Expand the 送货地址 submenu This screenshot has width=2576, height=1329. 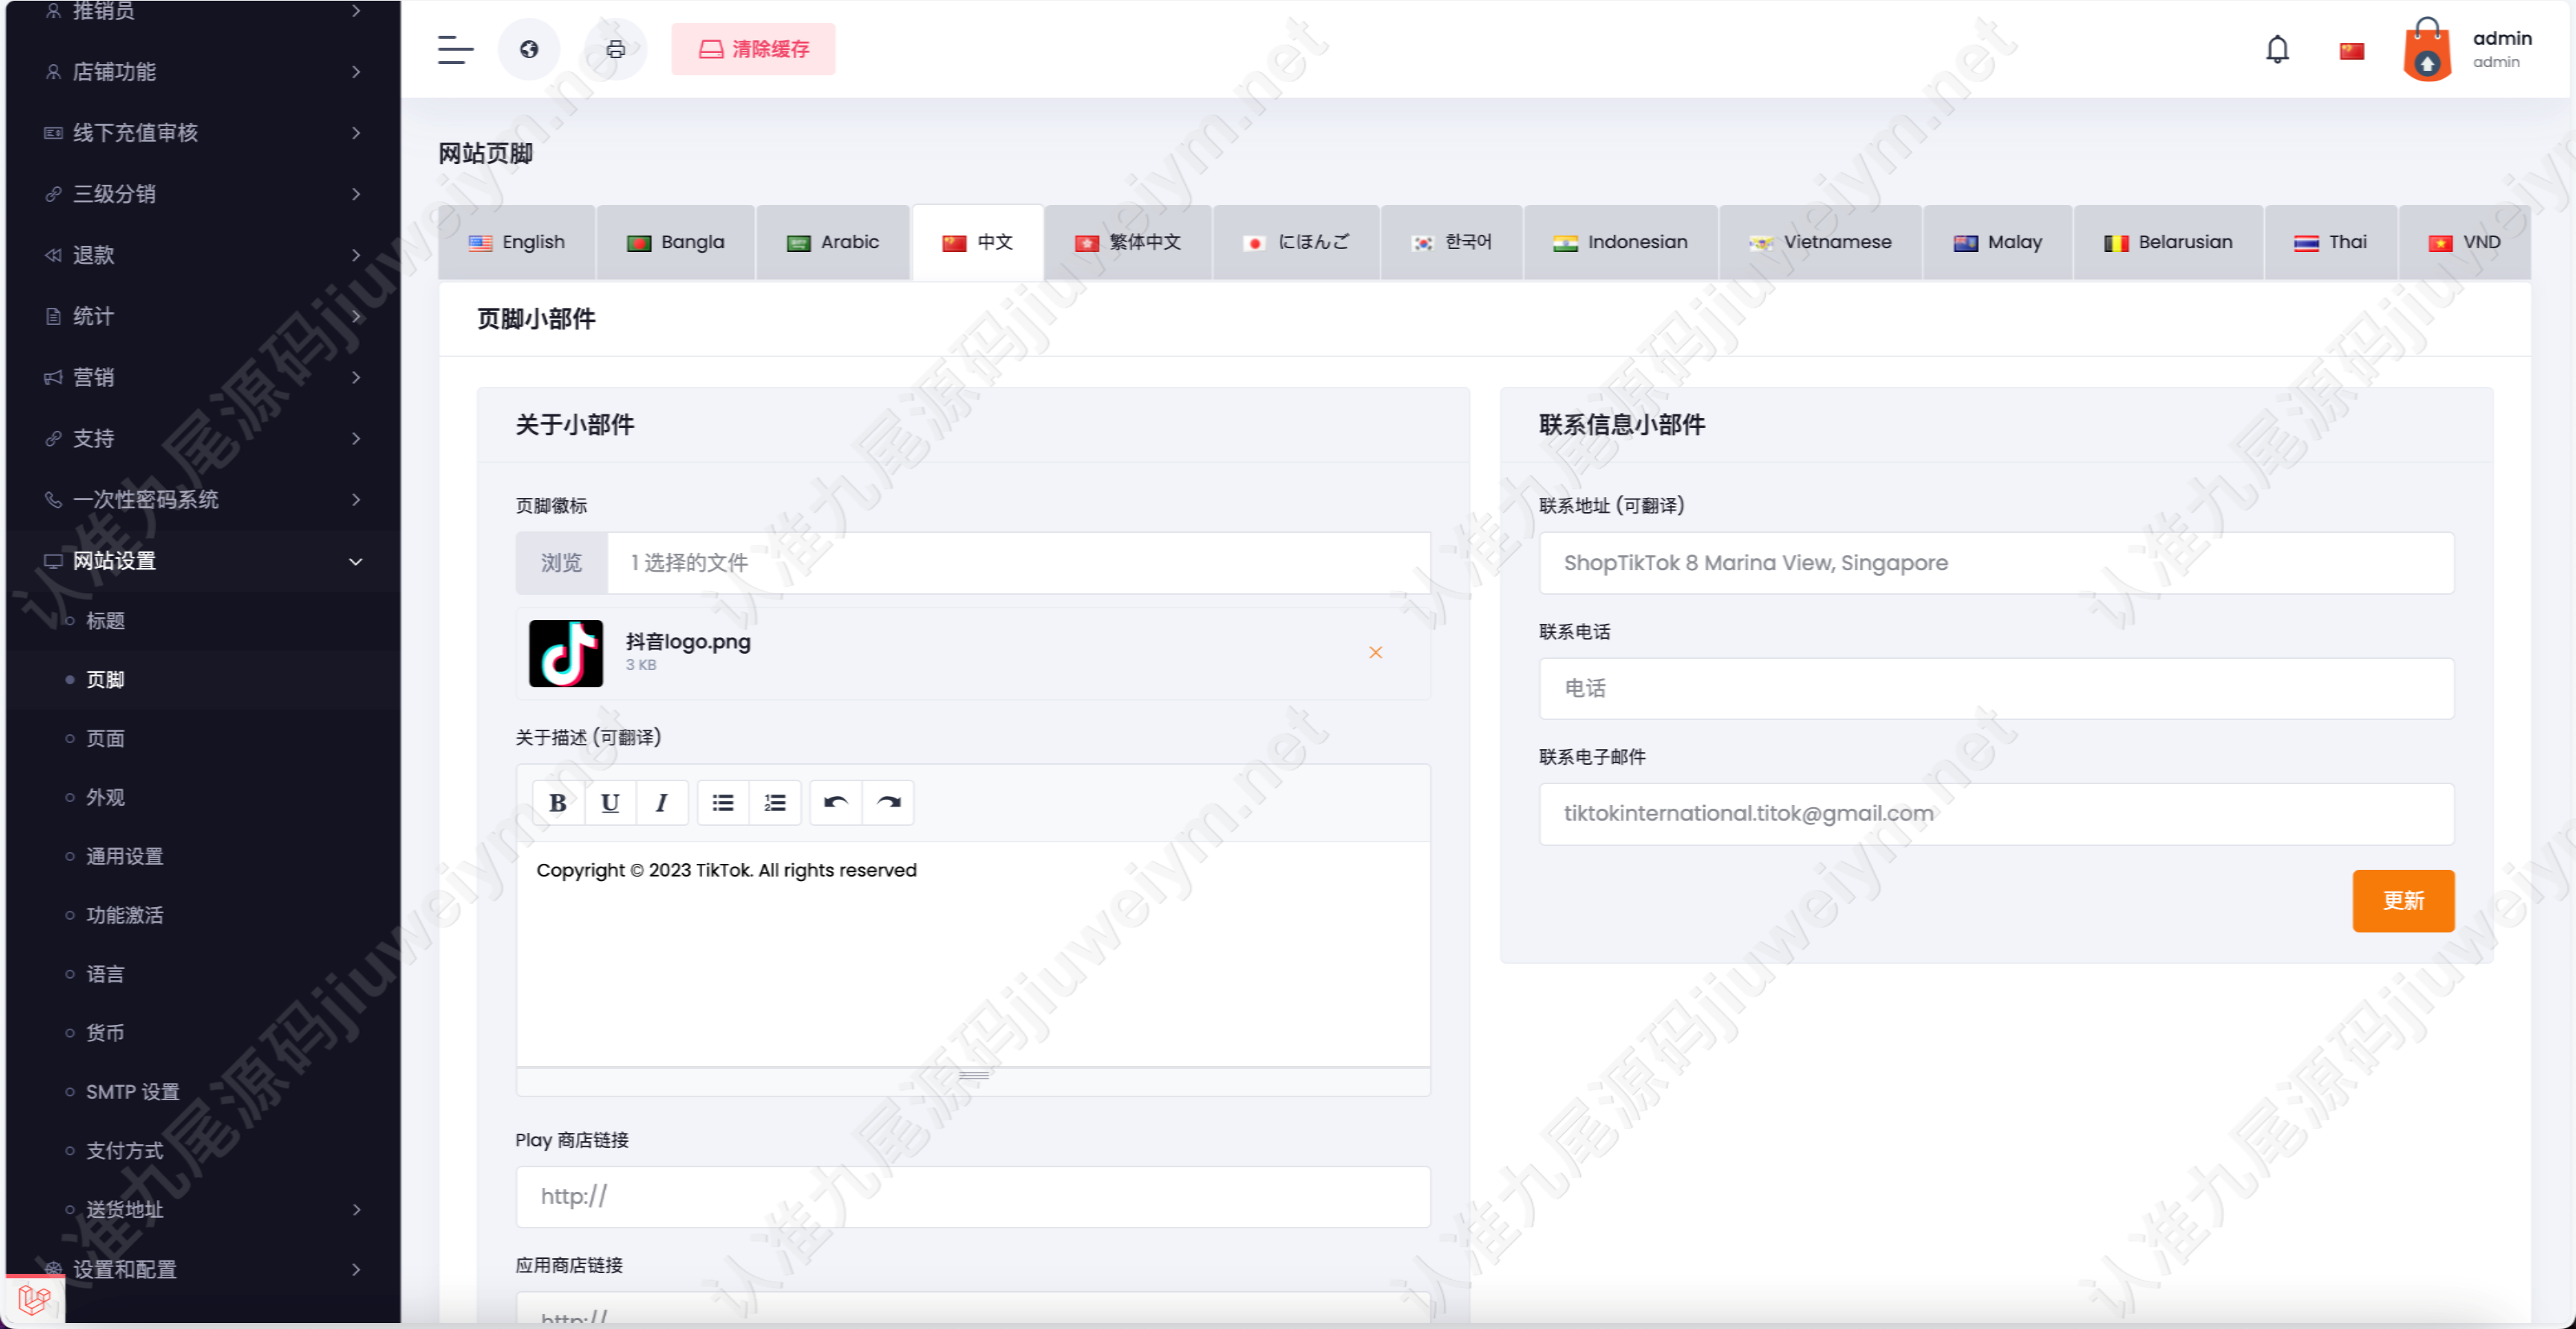click(x=203, y=1210)
